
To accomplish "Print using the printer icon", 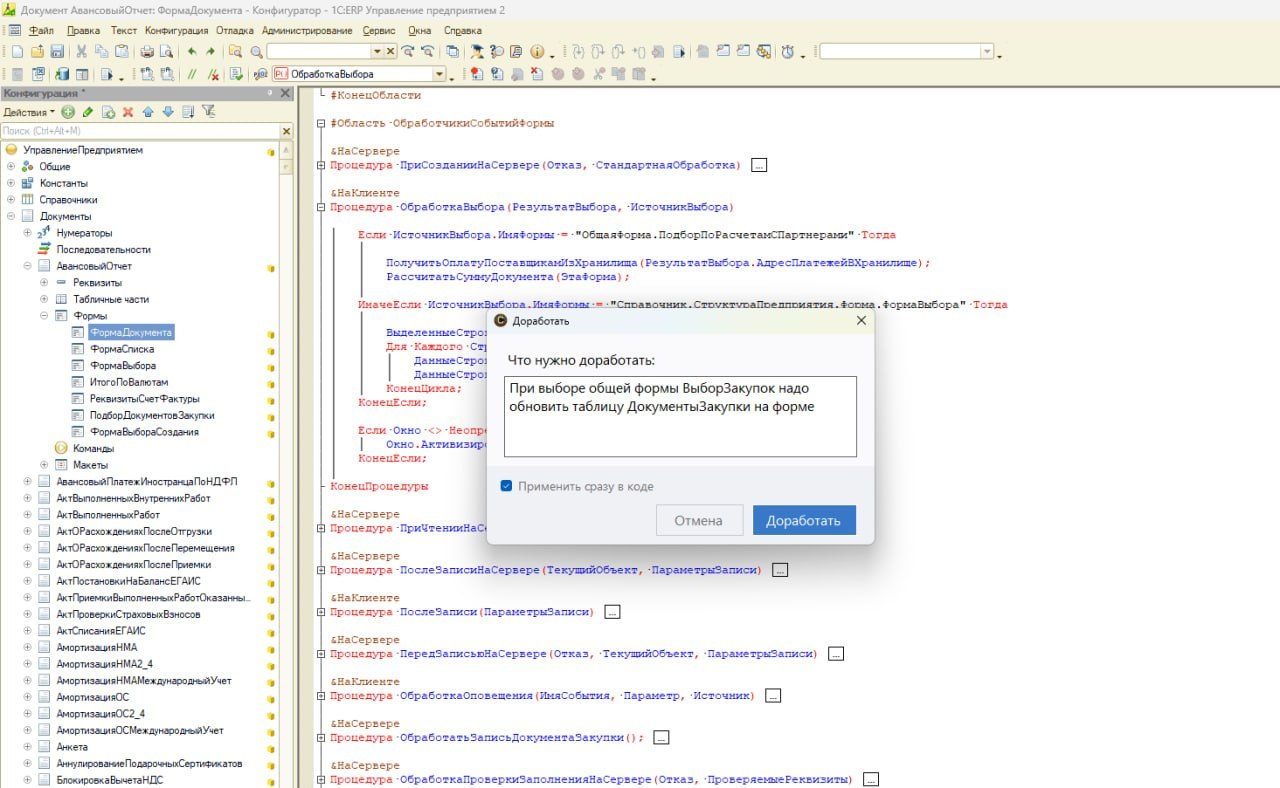I will pos(147,51).
